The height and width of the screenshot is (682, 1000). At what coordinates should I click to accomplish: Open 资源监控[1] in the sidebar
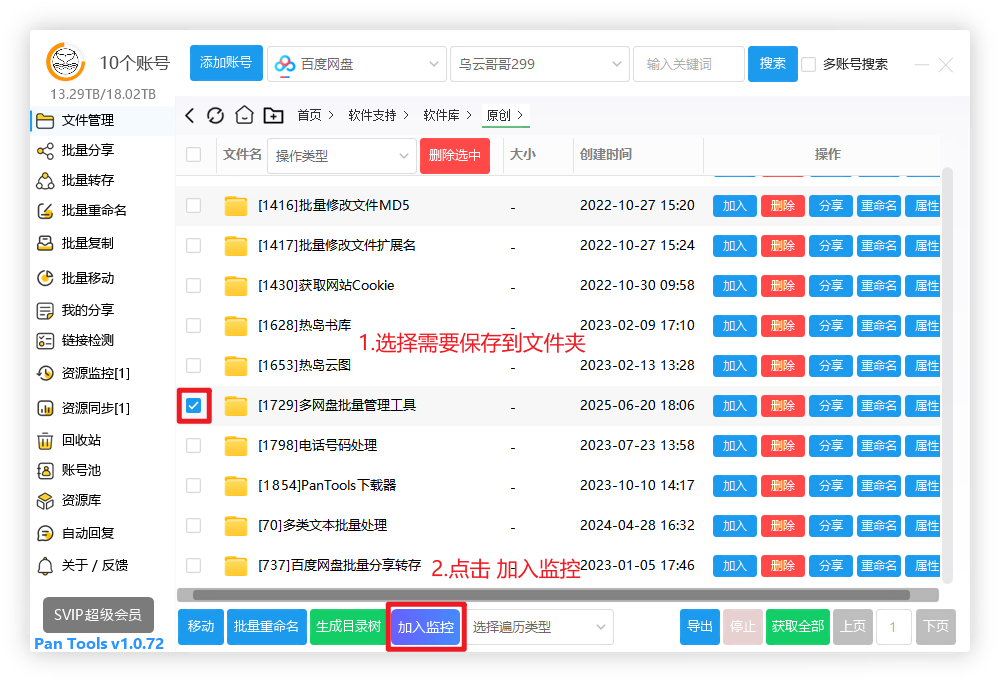point(94,373)
